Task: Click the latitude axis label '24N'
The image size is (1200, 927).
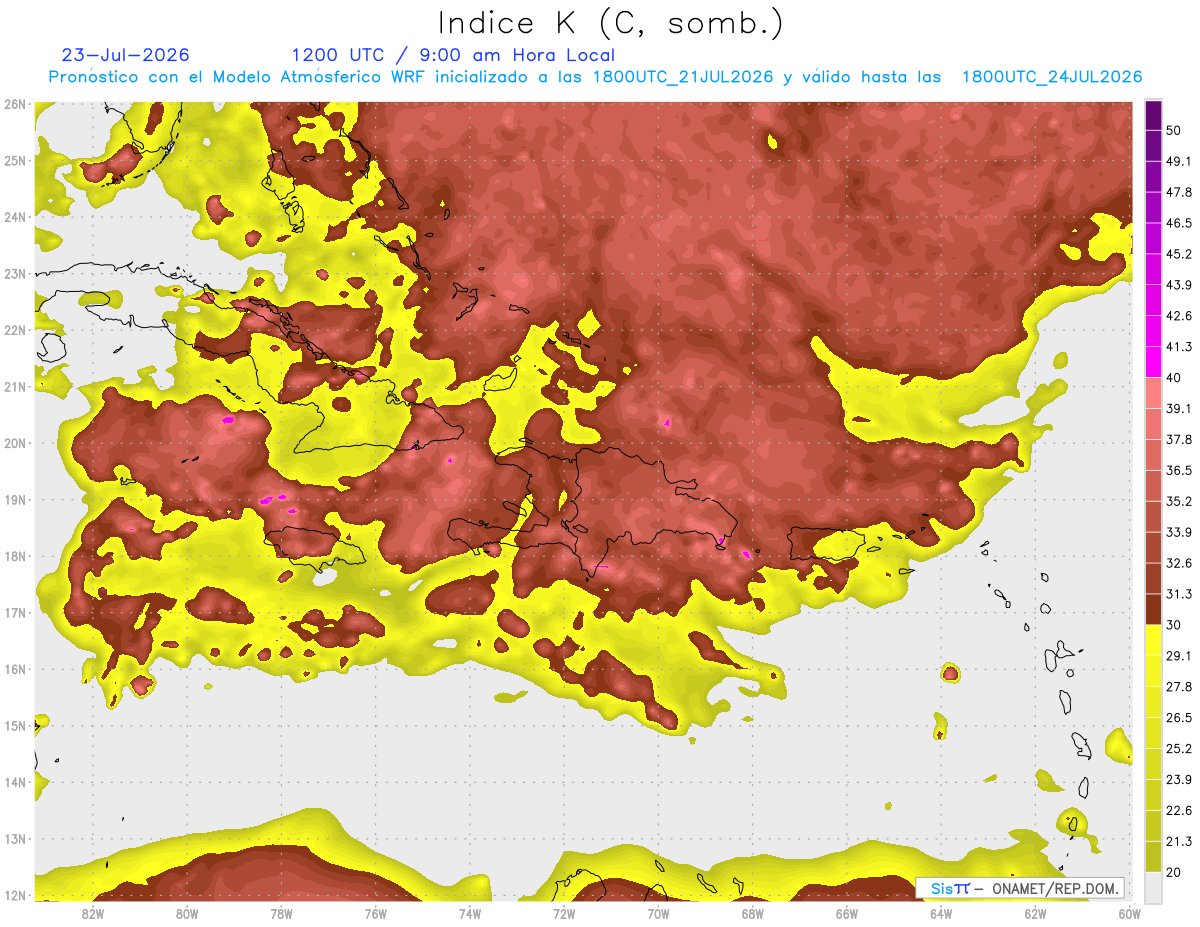Action: (x=15, y=217)
